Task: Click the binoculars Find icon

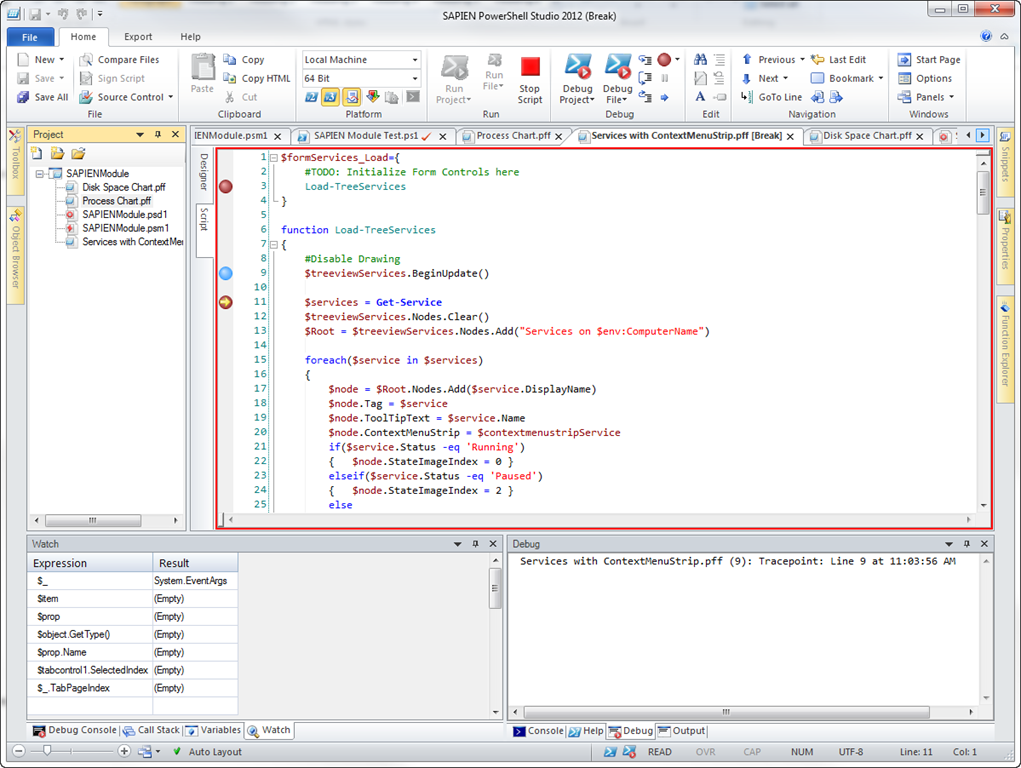Action: click(700, 59)
